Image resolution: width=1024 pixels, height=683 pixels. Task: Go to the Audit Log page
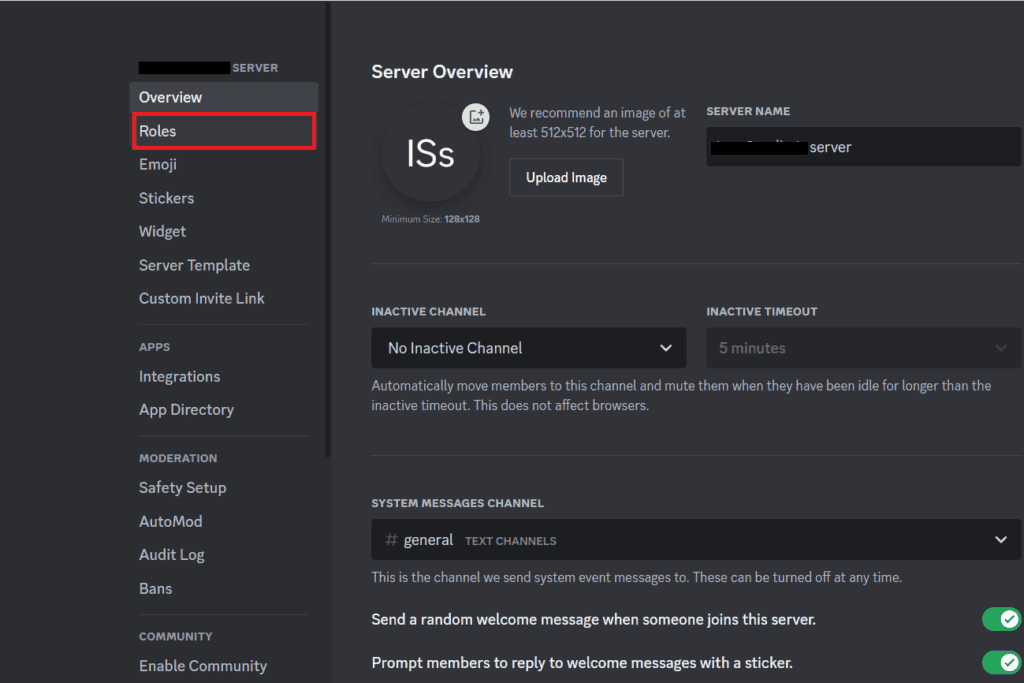coord(172,555)
